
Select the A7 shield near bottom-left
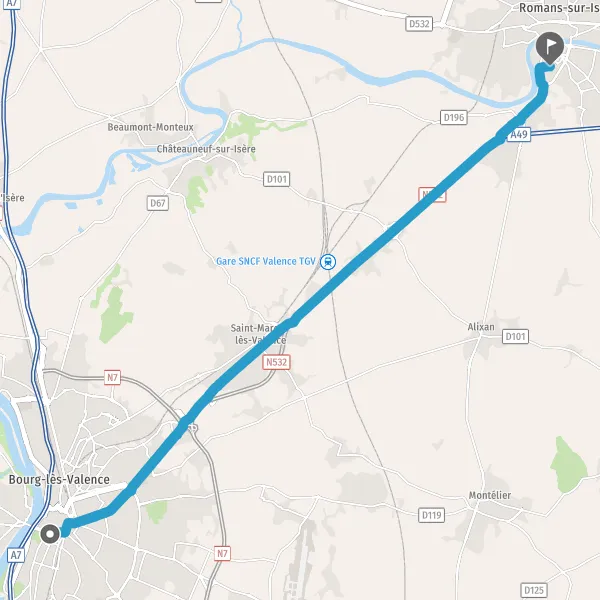click(x=16, y=555)
